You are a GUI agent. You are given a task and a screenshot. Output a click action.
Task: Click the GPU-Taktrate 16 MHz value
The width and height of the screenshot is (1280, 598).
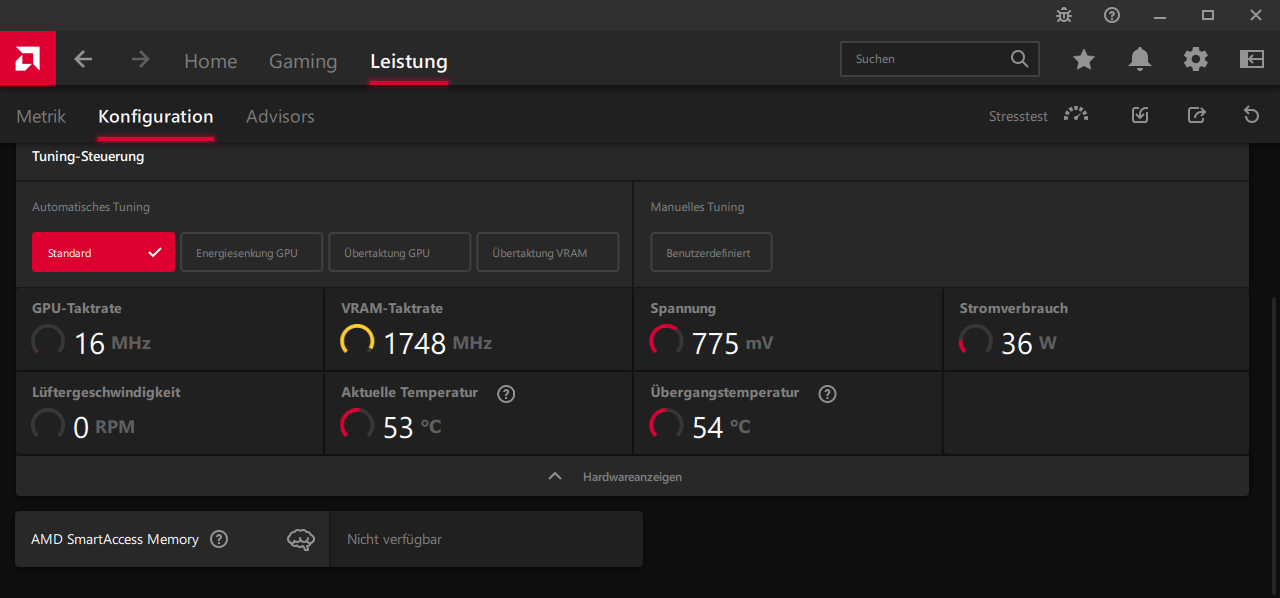pyautogui.click(x=112, y=343)
